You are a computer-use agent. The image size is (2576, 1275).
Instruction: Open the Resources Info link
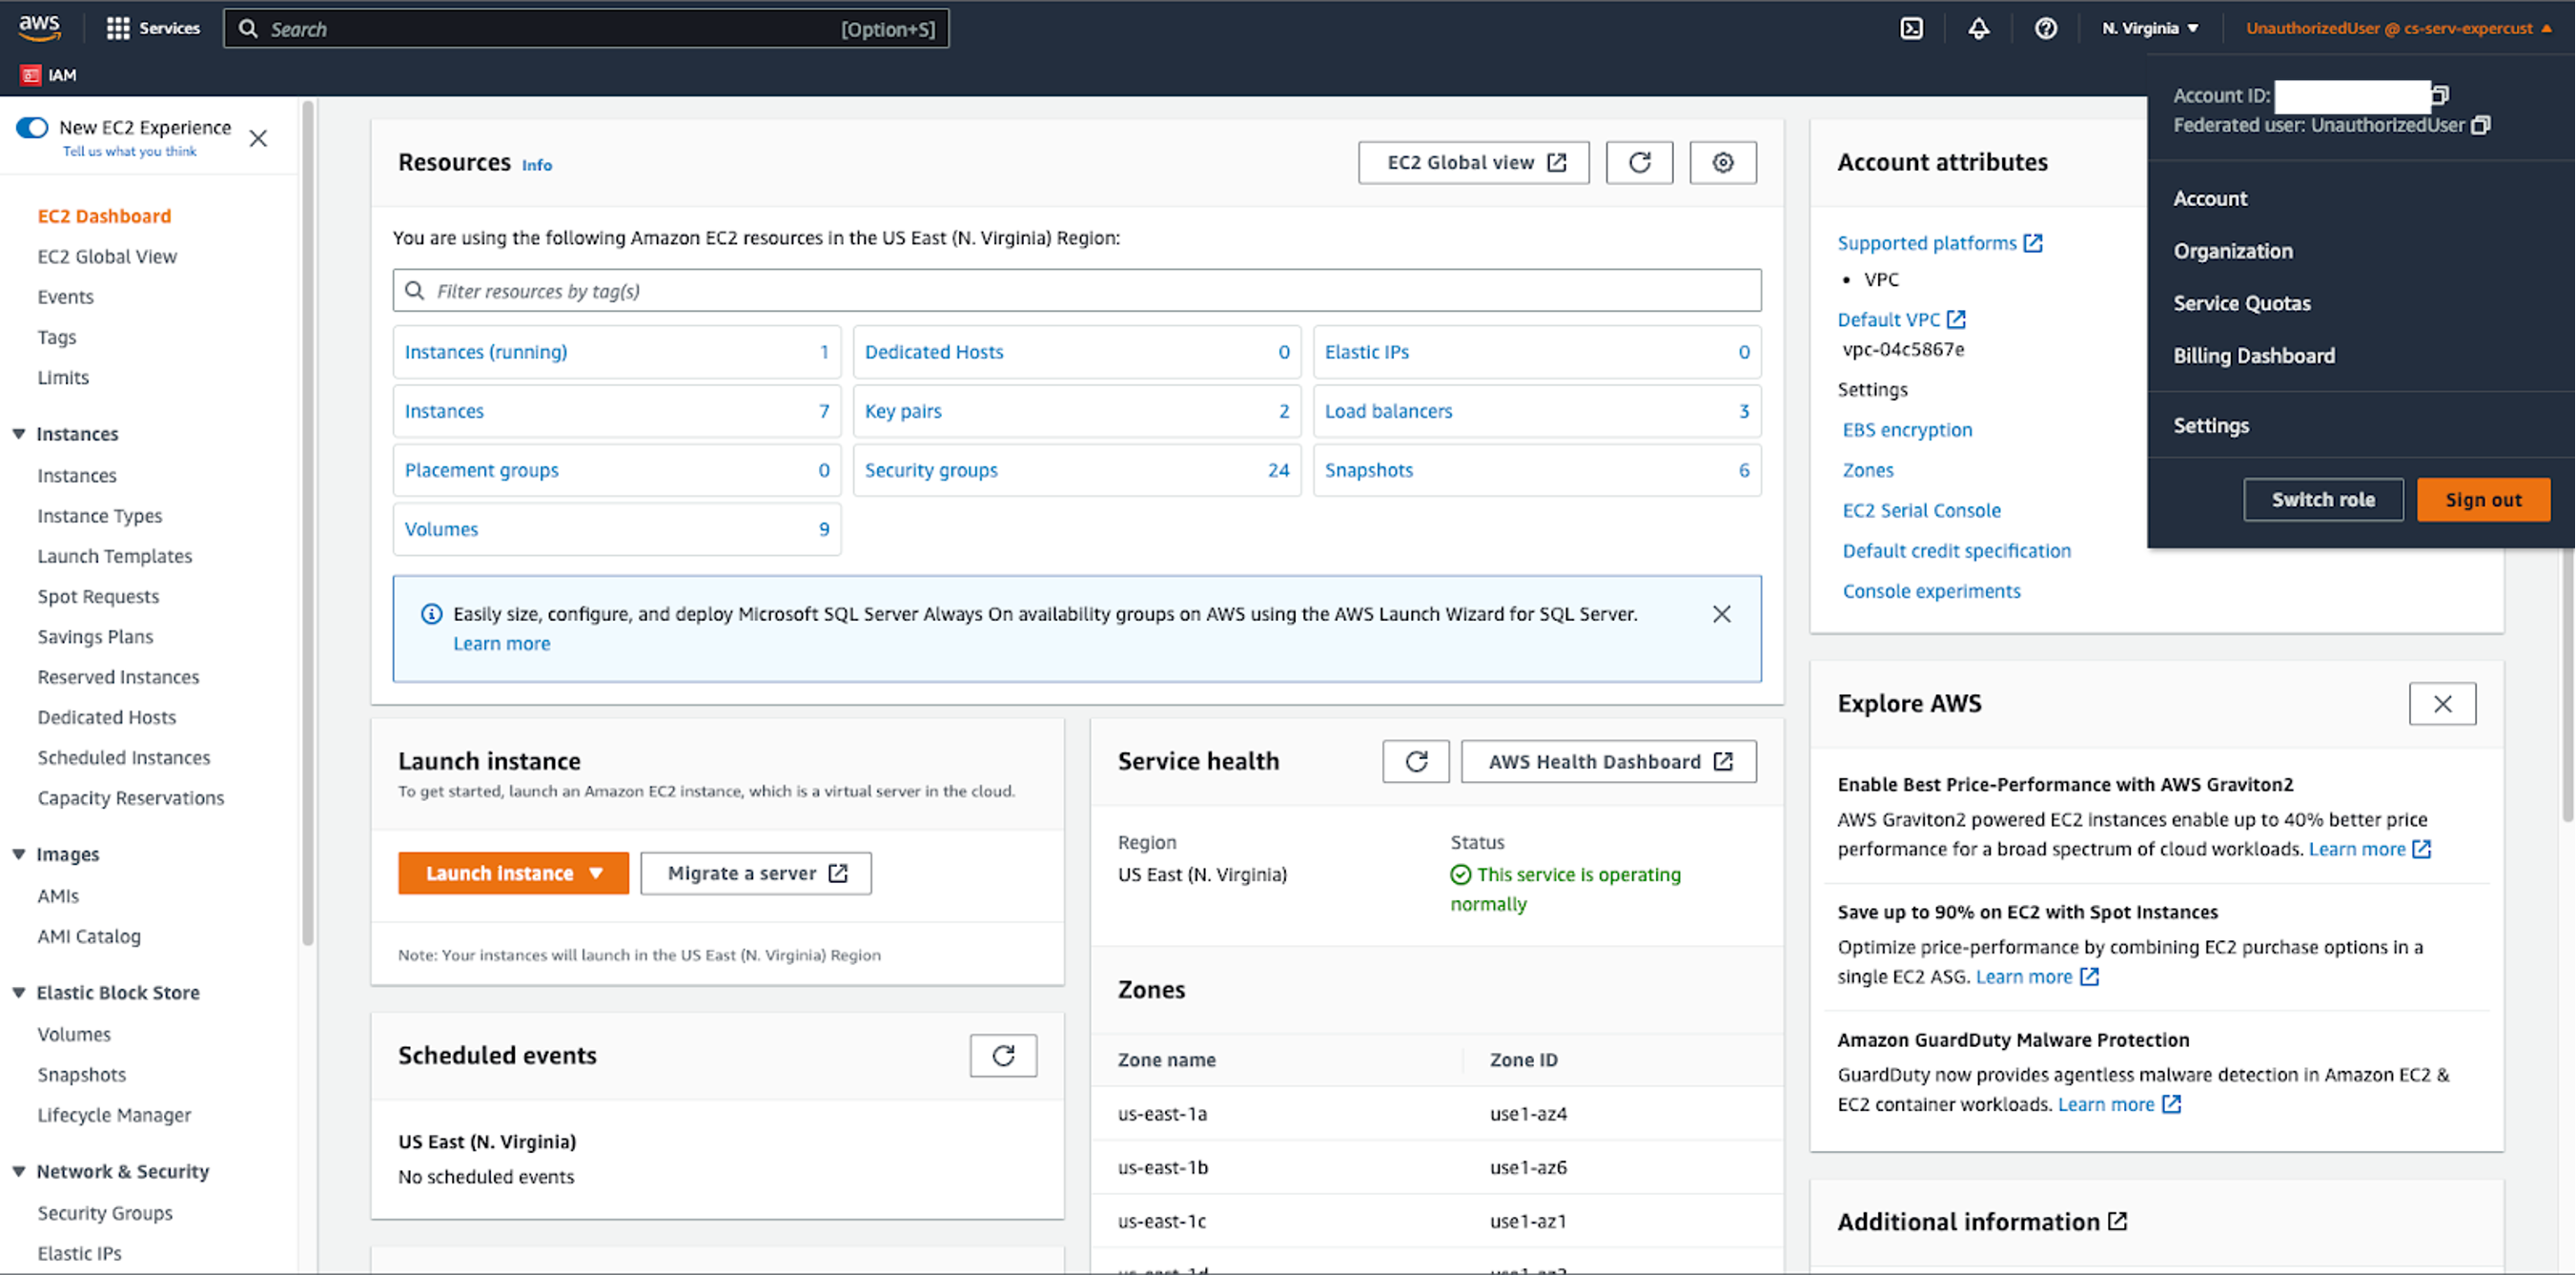[x=536, y=165]
